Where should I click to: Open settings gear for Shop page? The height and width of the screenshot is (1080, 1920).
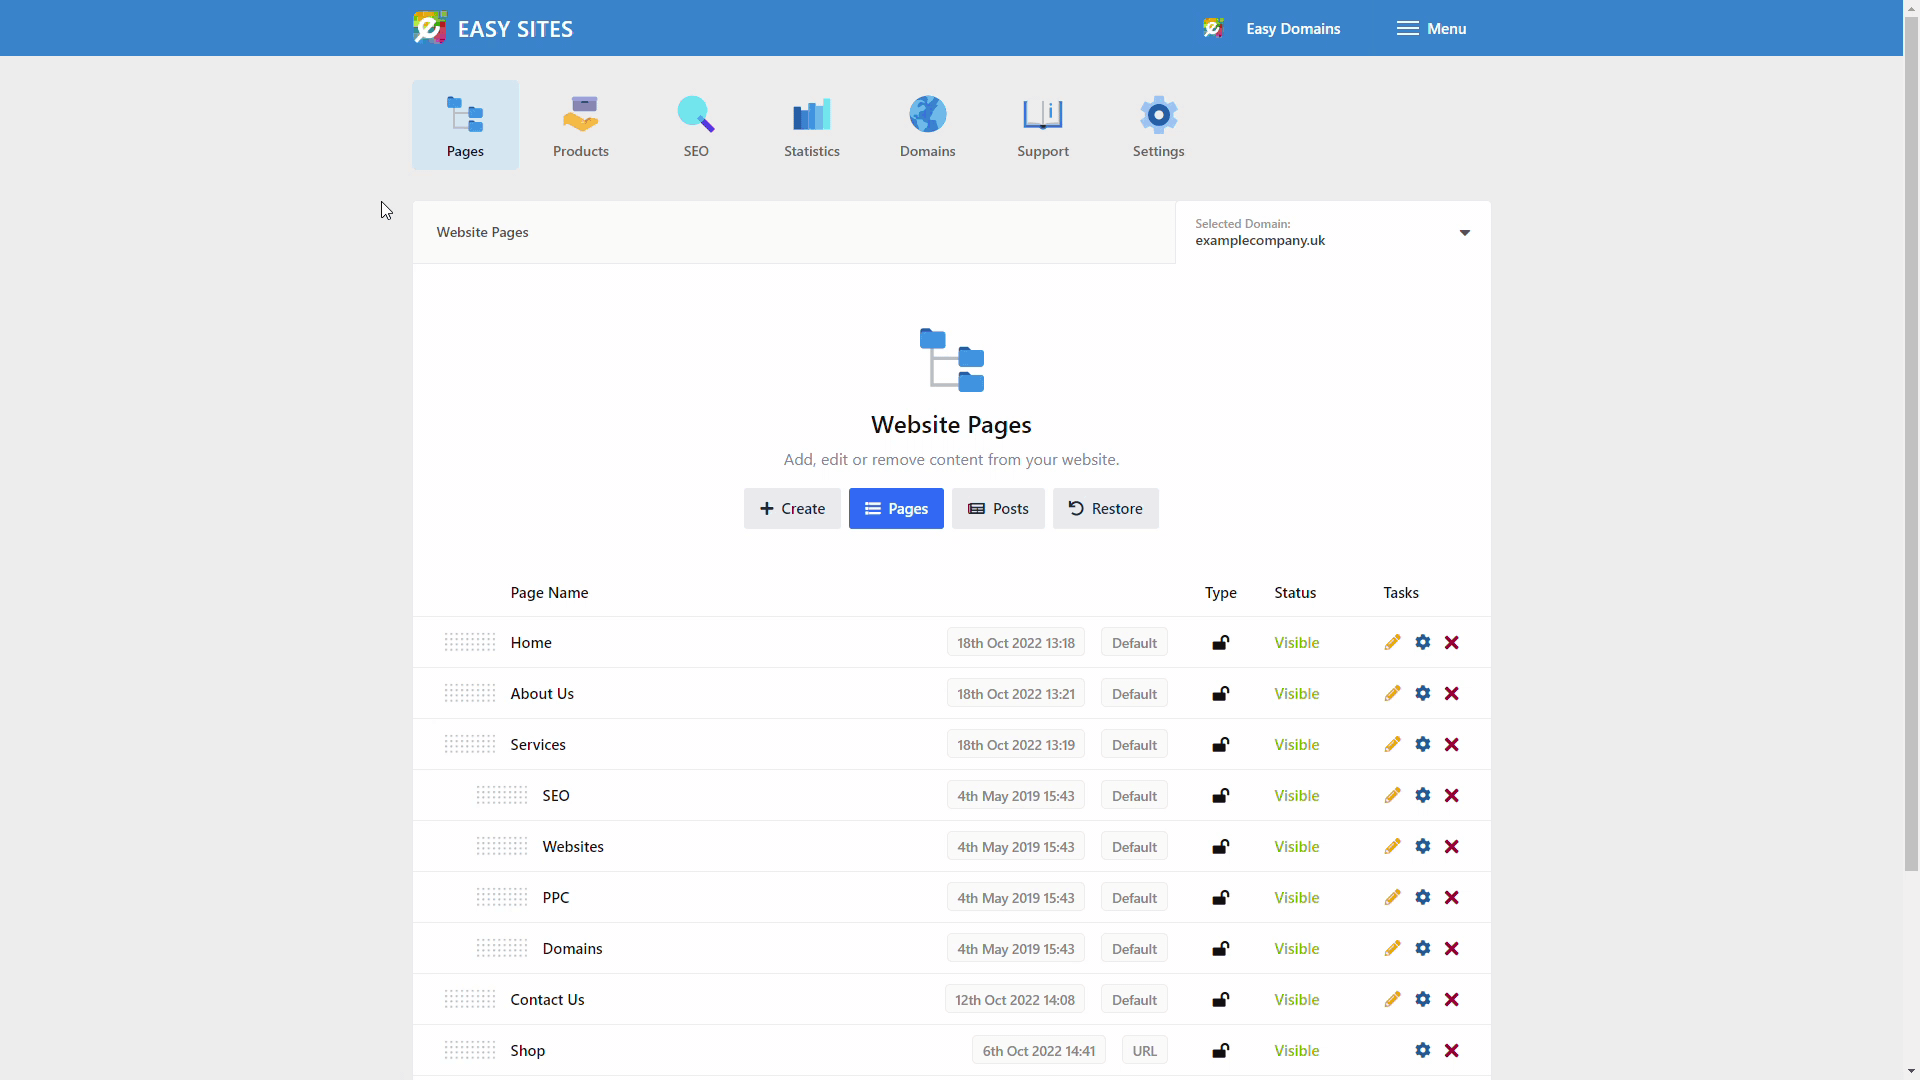[1422, 1050]
